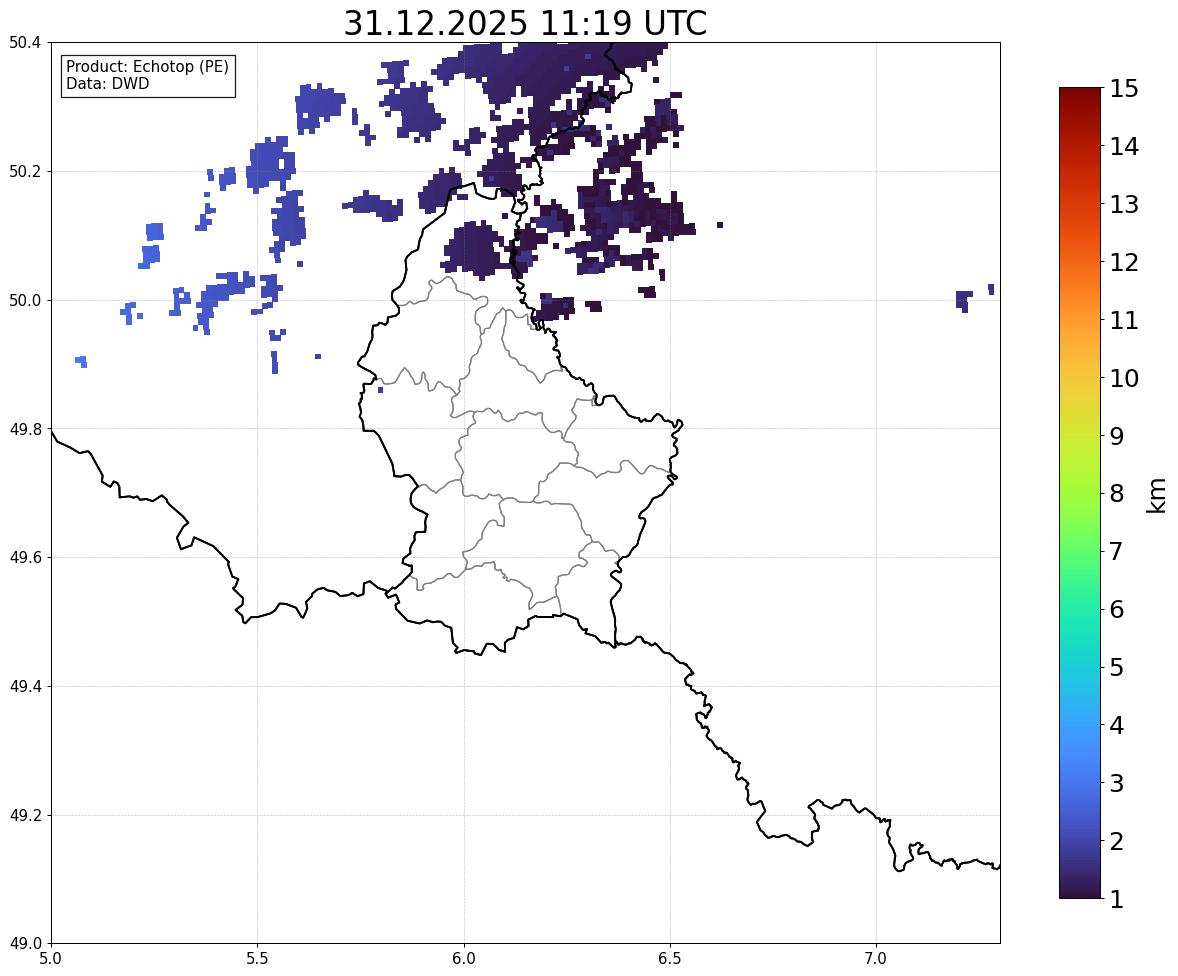
Task: Click the y-axis label "50.4"
Action: 25,43
